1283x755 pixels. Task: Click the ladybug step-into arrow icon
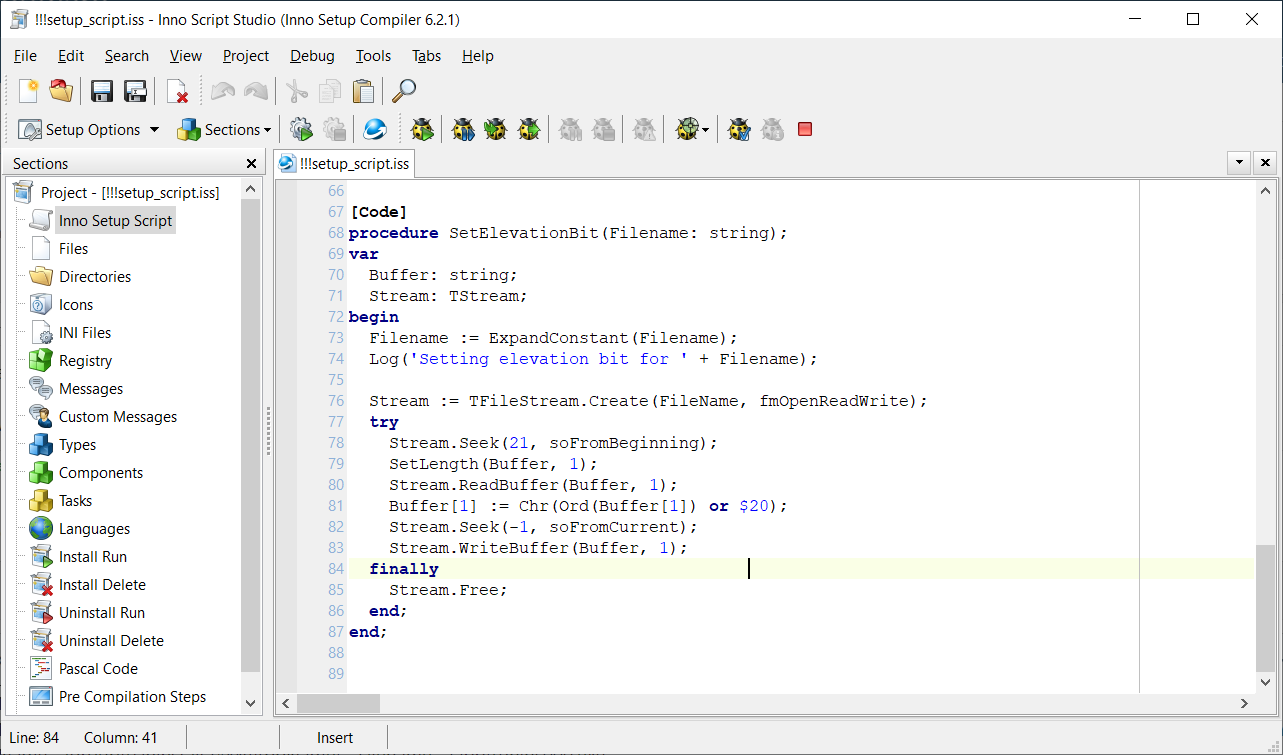[x=495, y=129]
